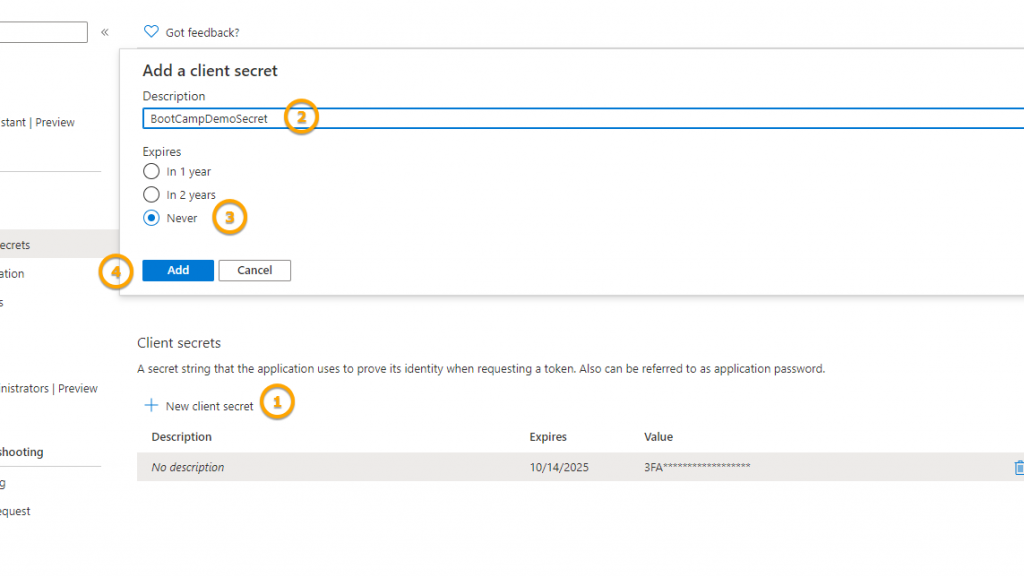The height and width of the screenshot is (577, 1024).
Task: Collapse the sidebar using the double-chevron icon
Action: coord(104,31)
